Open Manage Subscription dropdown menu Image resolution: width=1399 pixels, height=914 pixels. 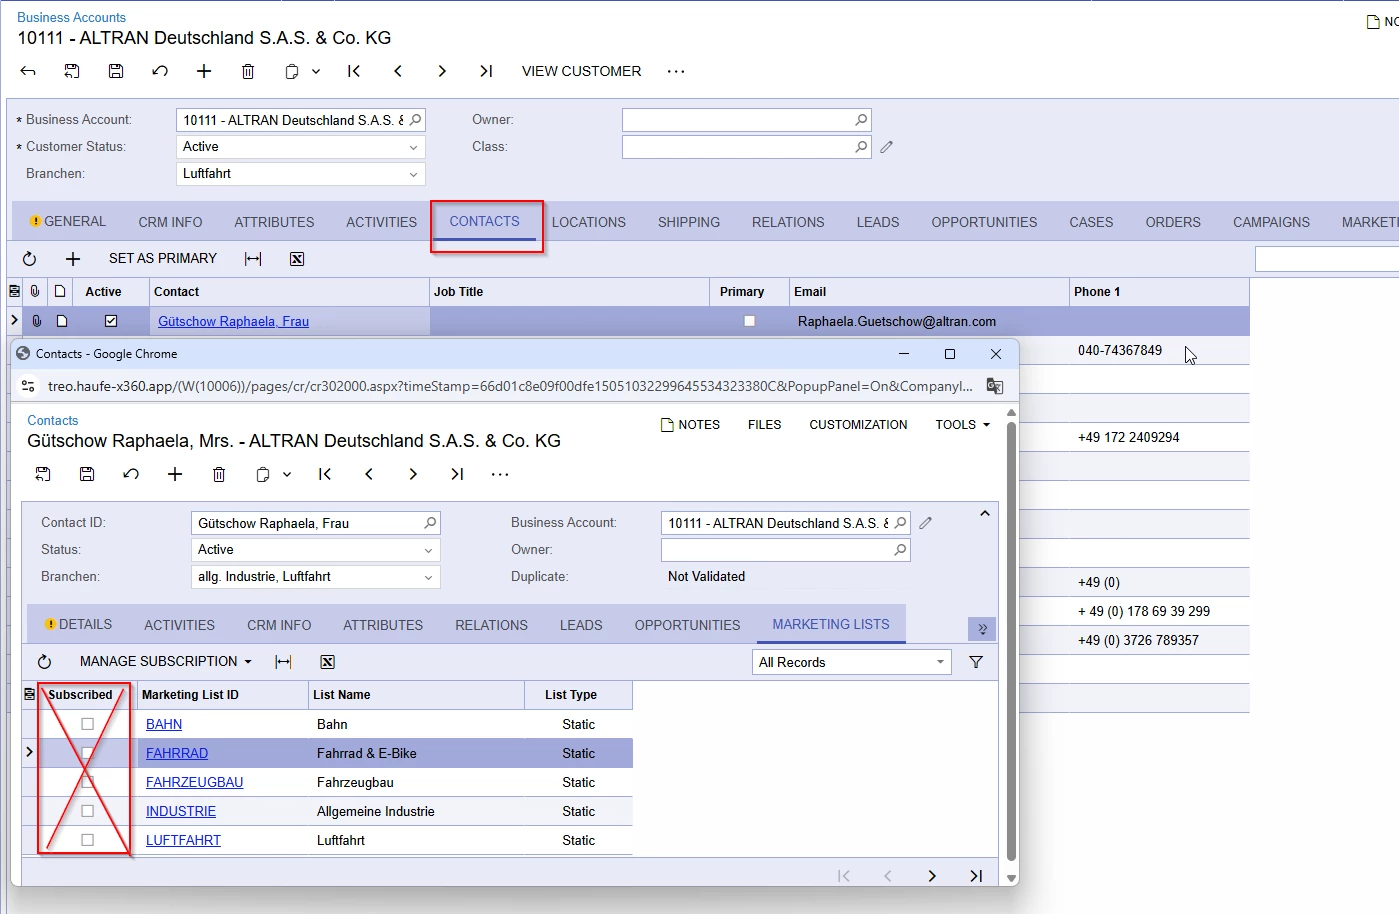[x=166, y=661]
